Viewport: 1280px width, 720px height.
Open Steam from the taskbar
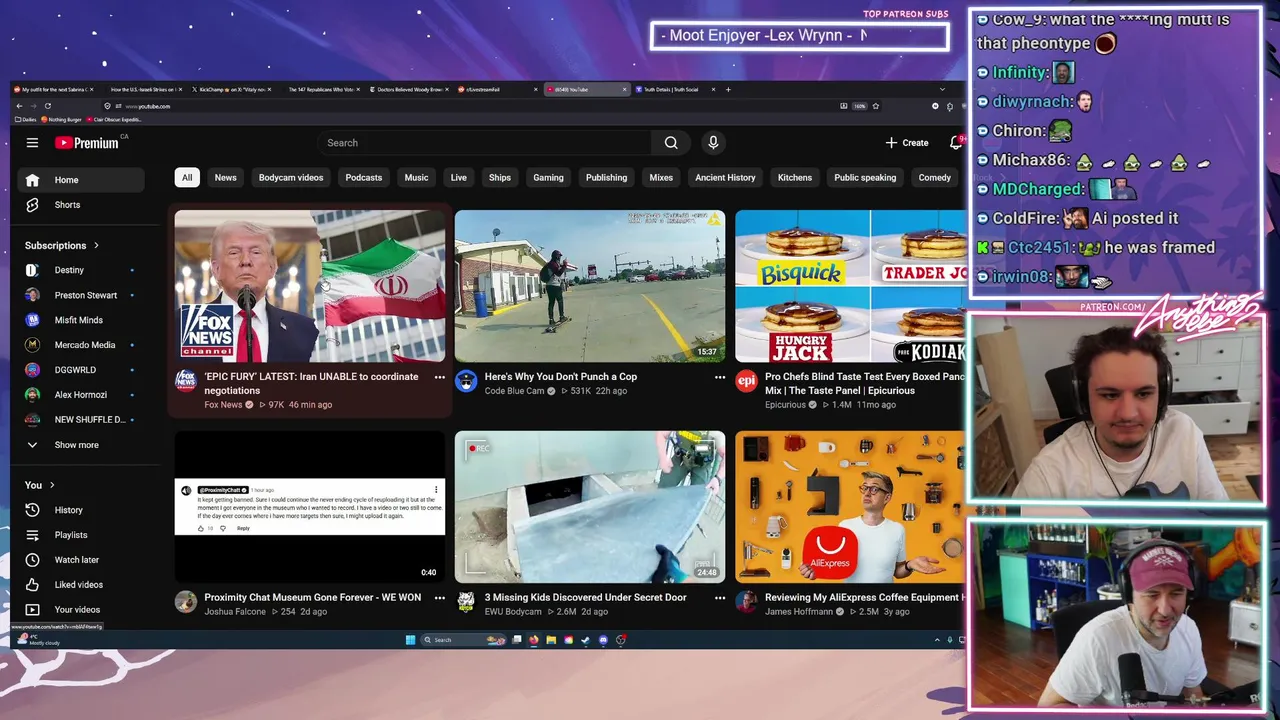tap(585, 640)
